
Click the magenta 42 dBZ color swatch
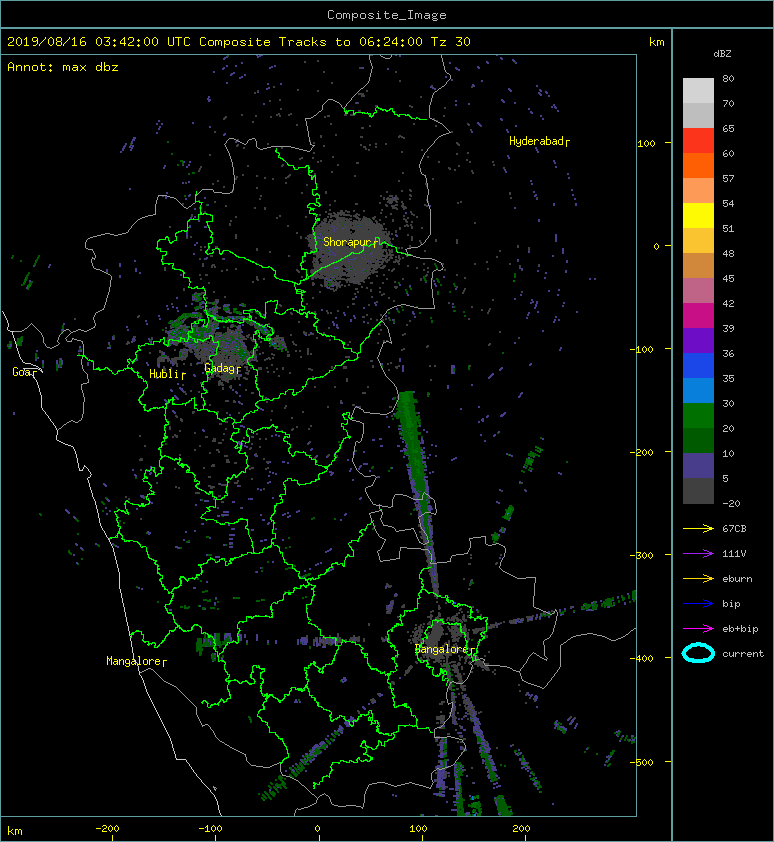tap(698, 315)
